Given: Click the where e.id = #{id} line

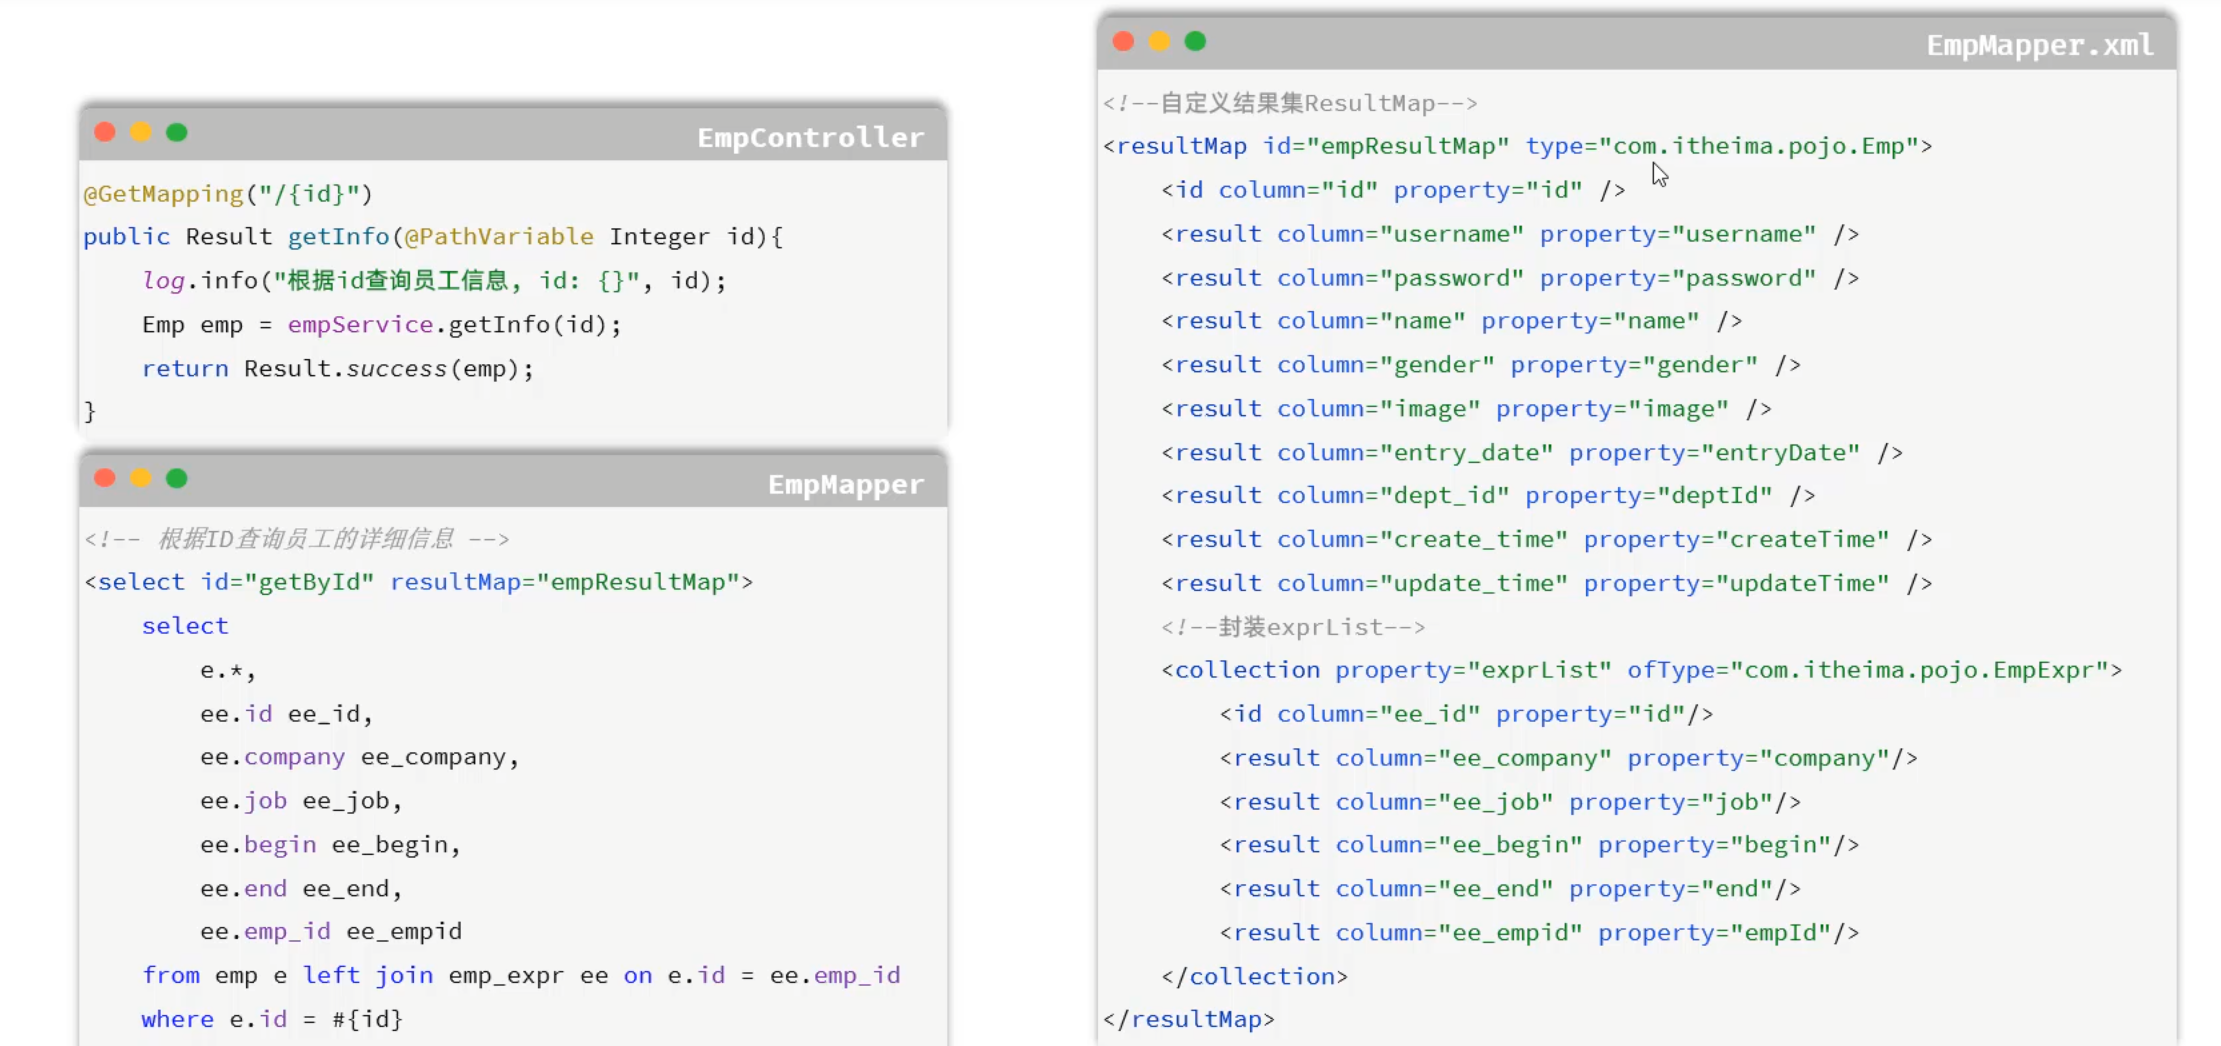Looking at the screenshot, I should pos(272,1019).
